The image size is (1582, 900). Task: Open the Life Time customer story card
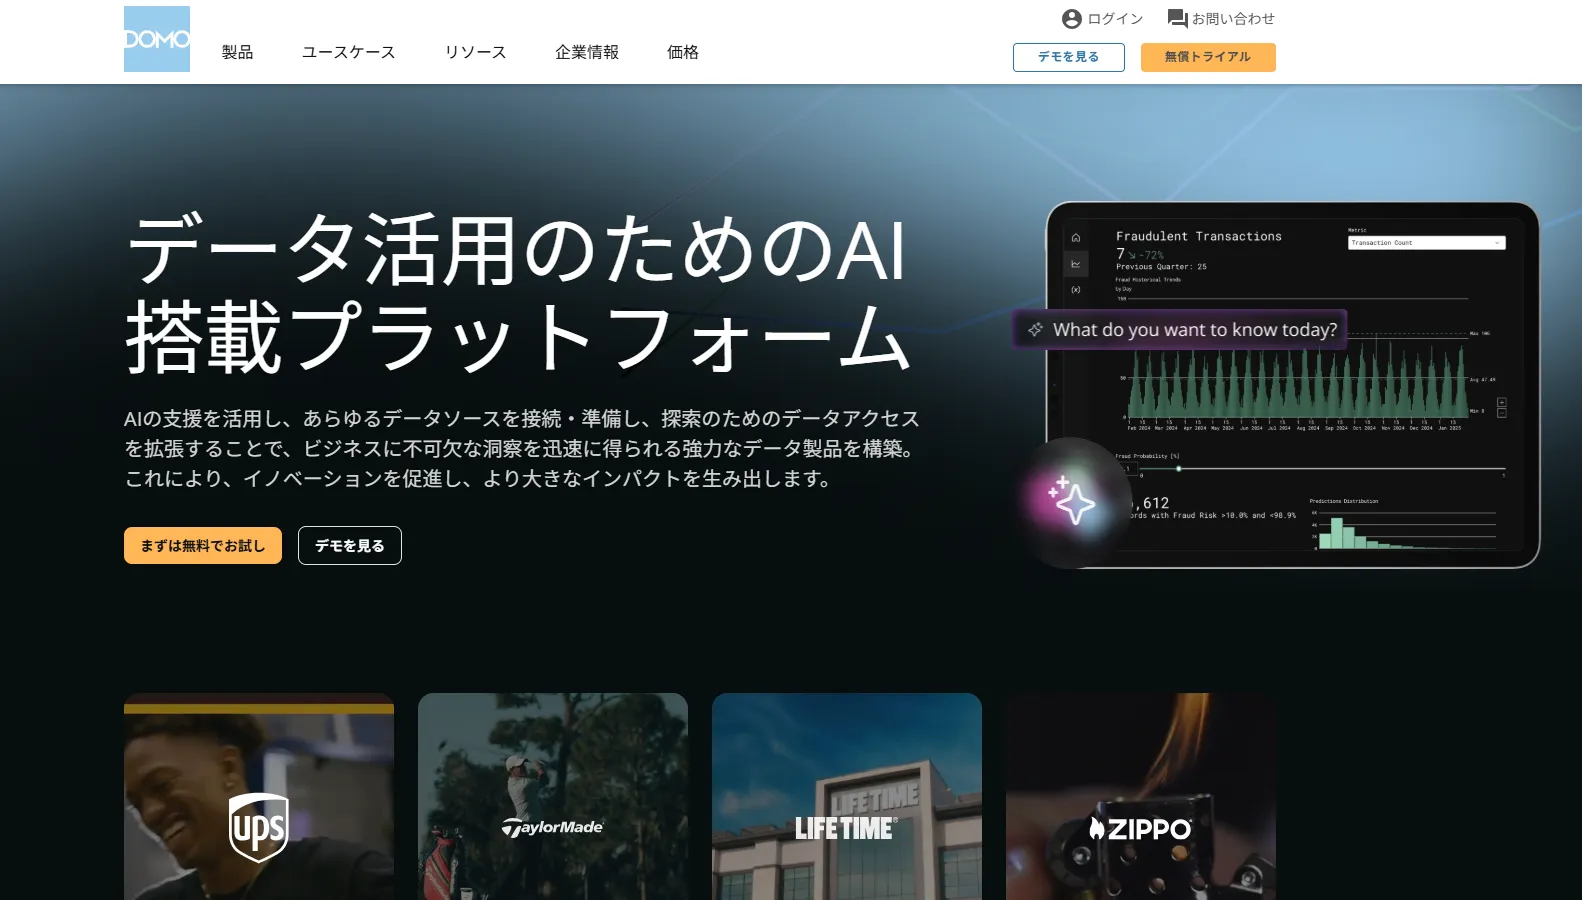847,796
